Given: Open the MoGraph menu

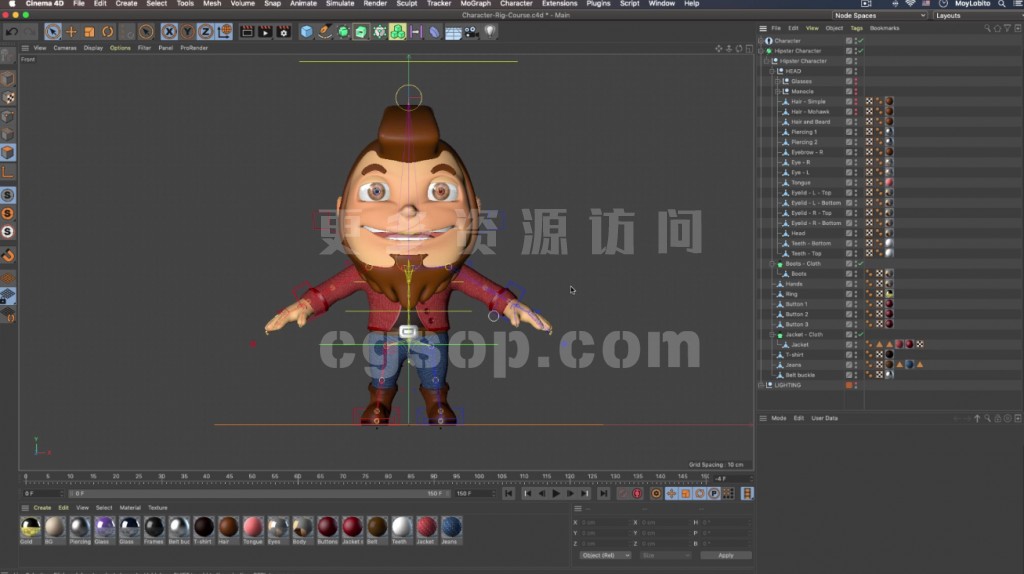Looking at the screenshot, I should tap(475, 4).
